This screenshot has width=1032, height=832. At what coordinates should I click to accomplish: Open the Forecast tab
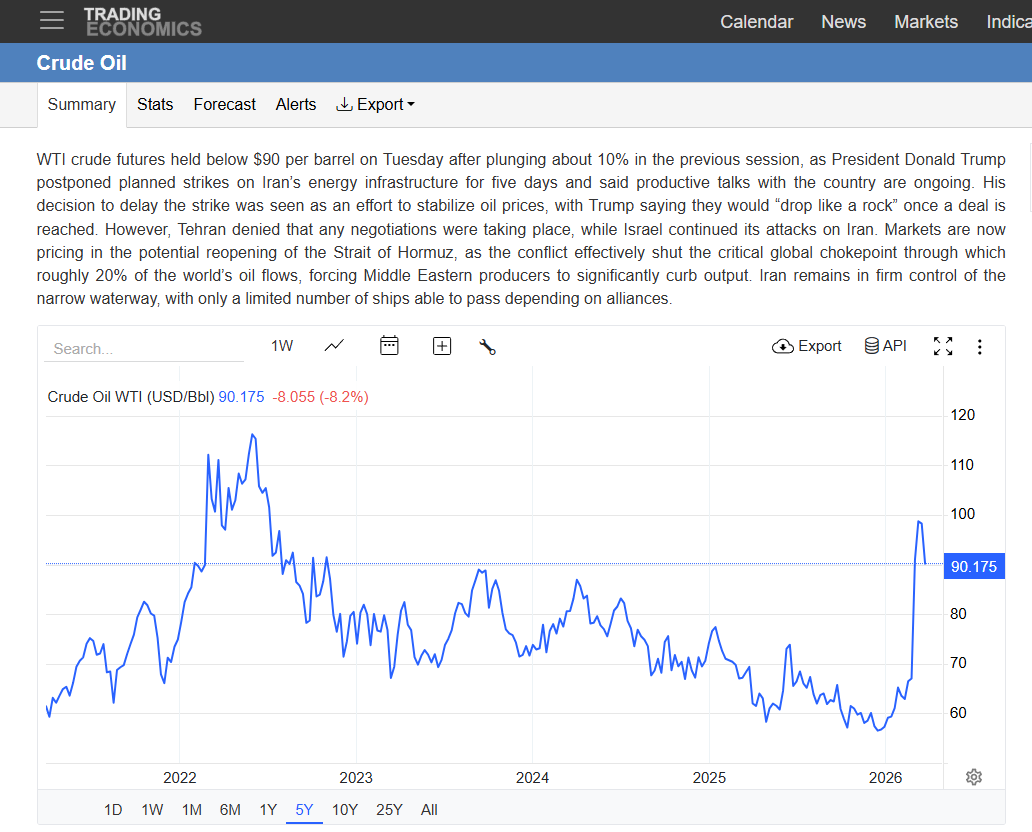pos(224,105)
